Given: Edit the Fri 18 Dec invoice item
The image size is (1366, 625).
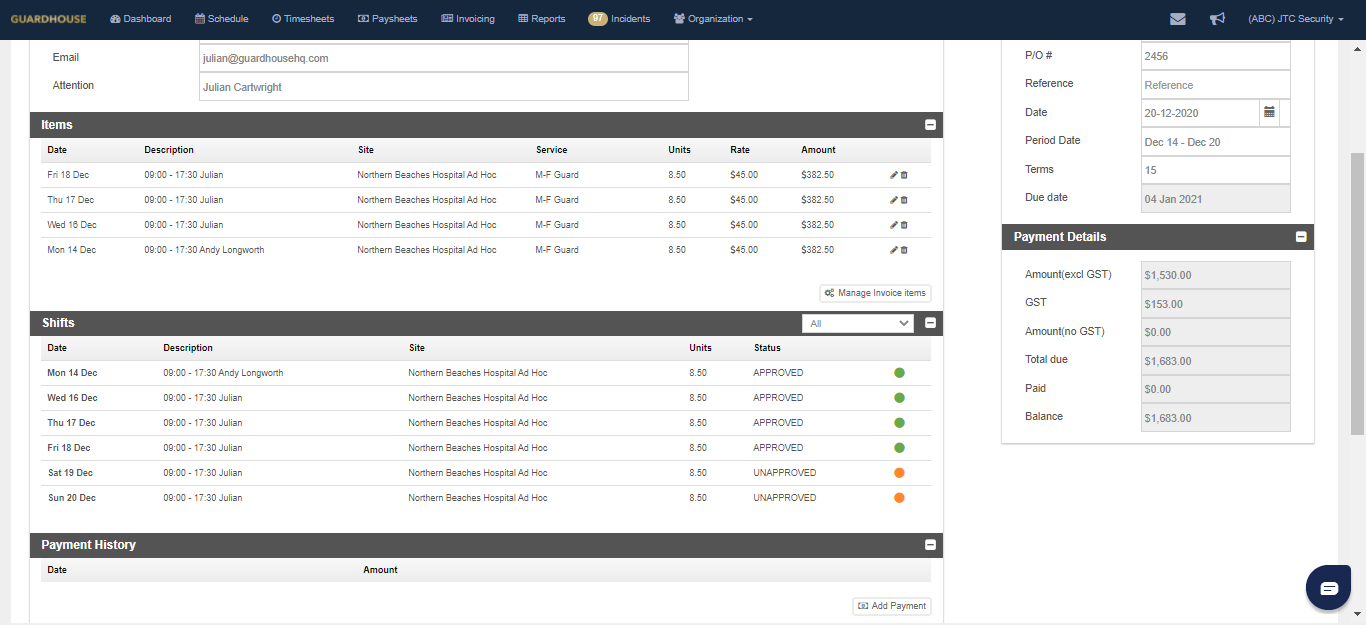Looking at the screenshot, I should (894, 175).
